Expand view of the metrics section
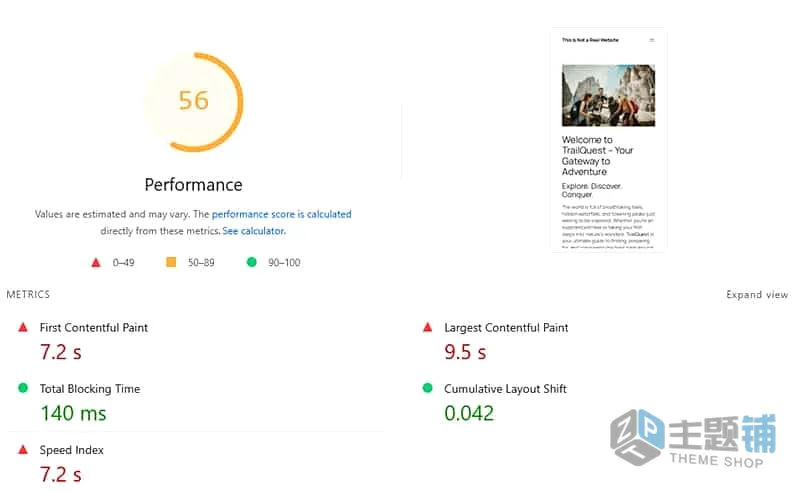Viewport: 800px width, 493px height. (757, 294)
